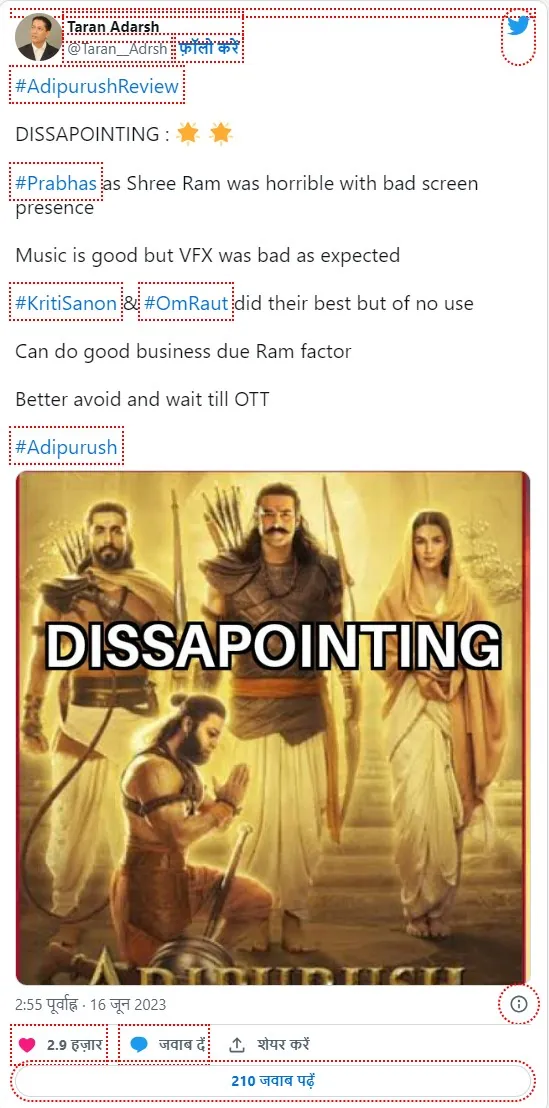Open the #Prabhas hashtag link
549x1108 pixels.
pyautogui.click(x=56, y=184)
